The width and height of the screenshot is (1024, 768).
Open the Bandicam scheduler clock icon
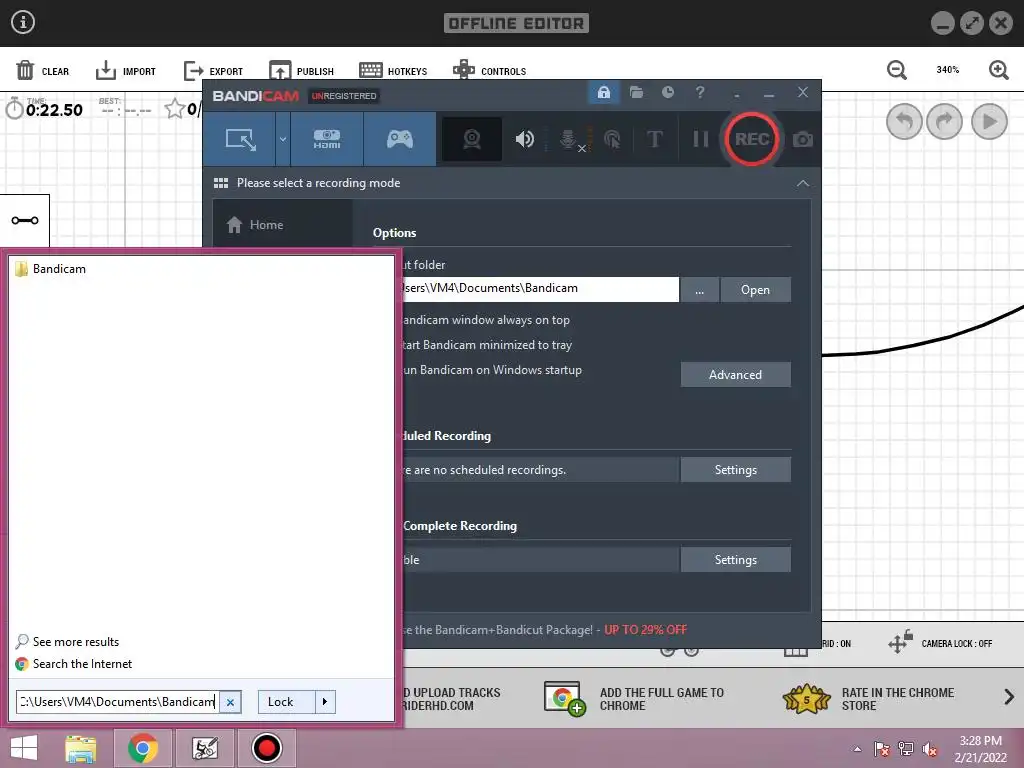(667, 93)
